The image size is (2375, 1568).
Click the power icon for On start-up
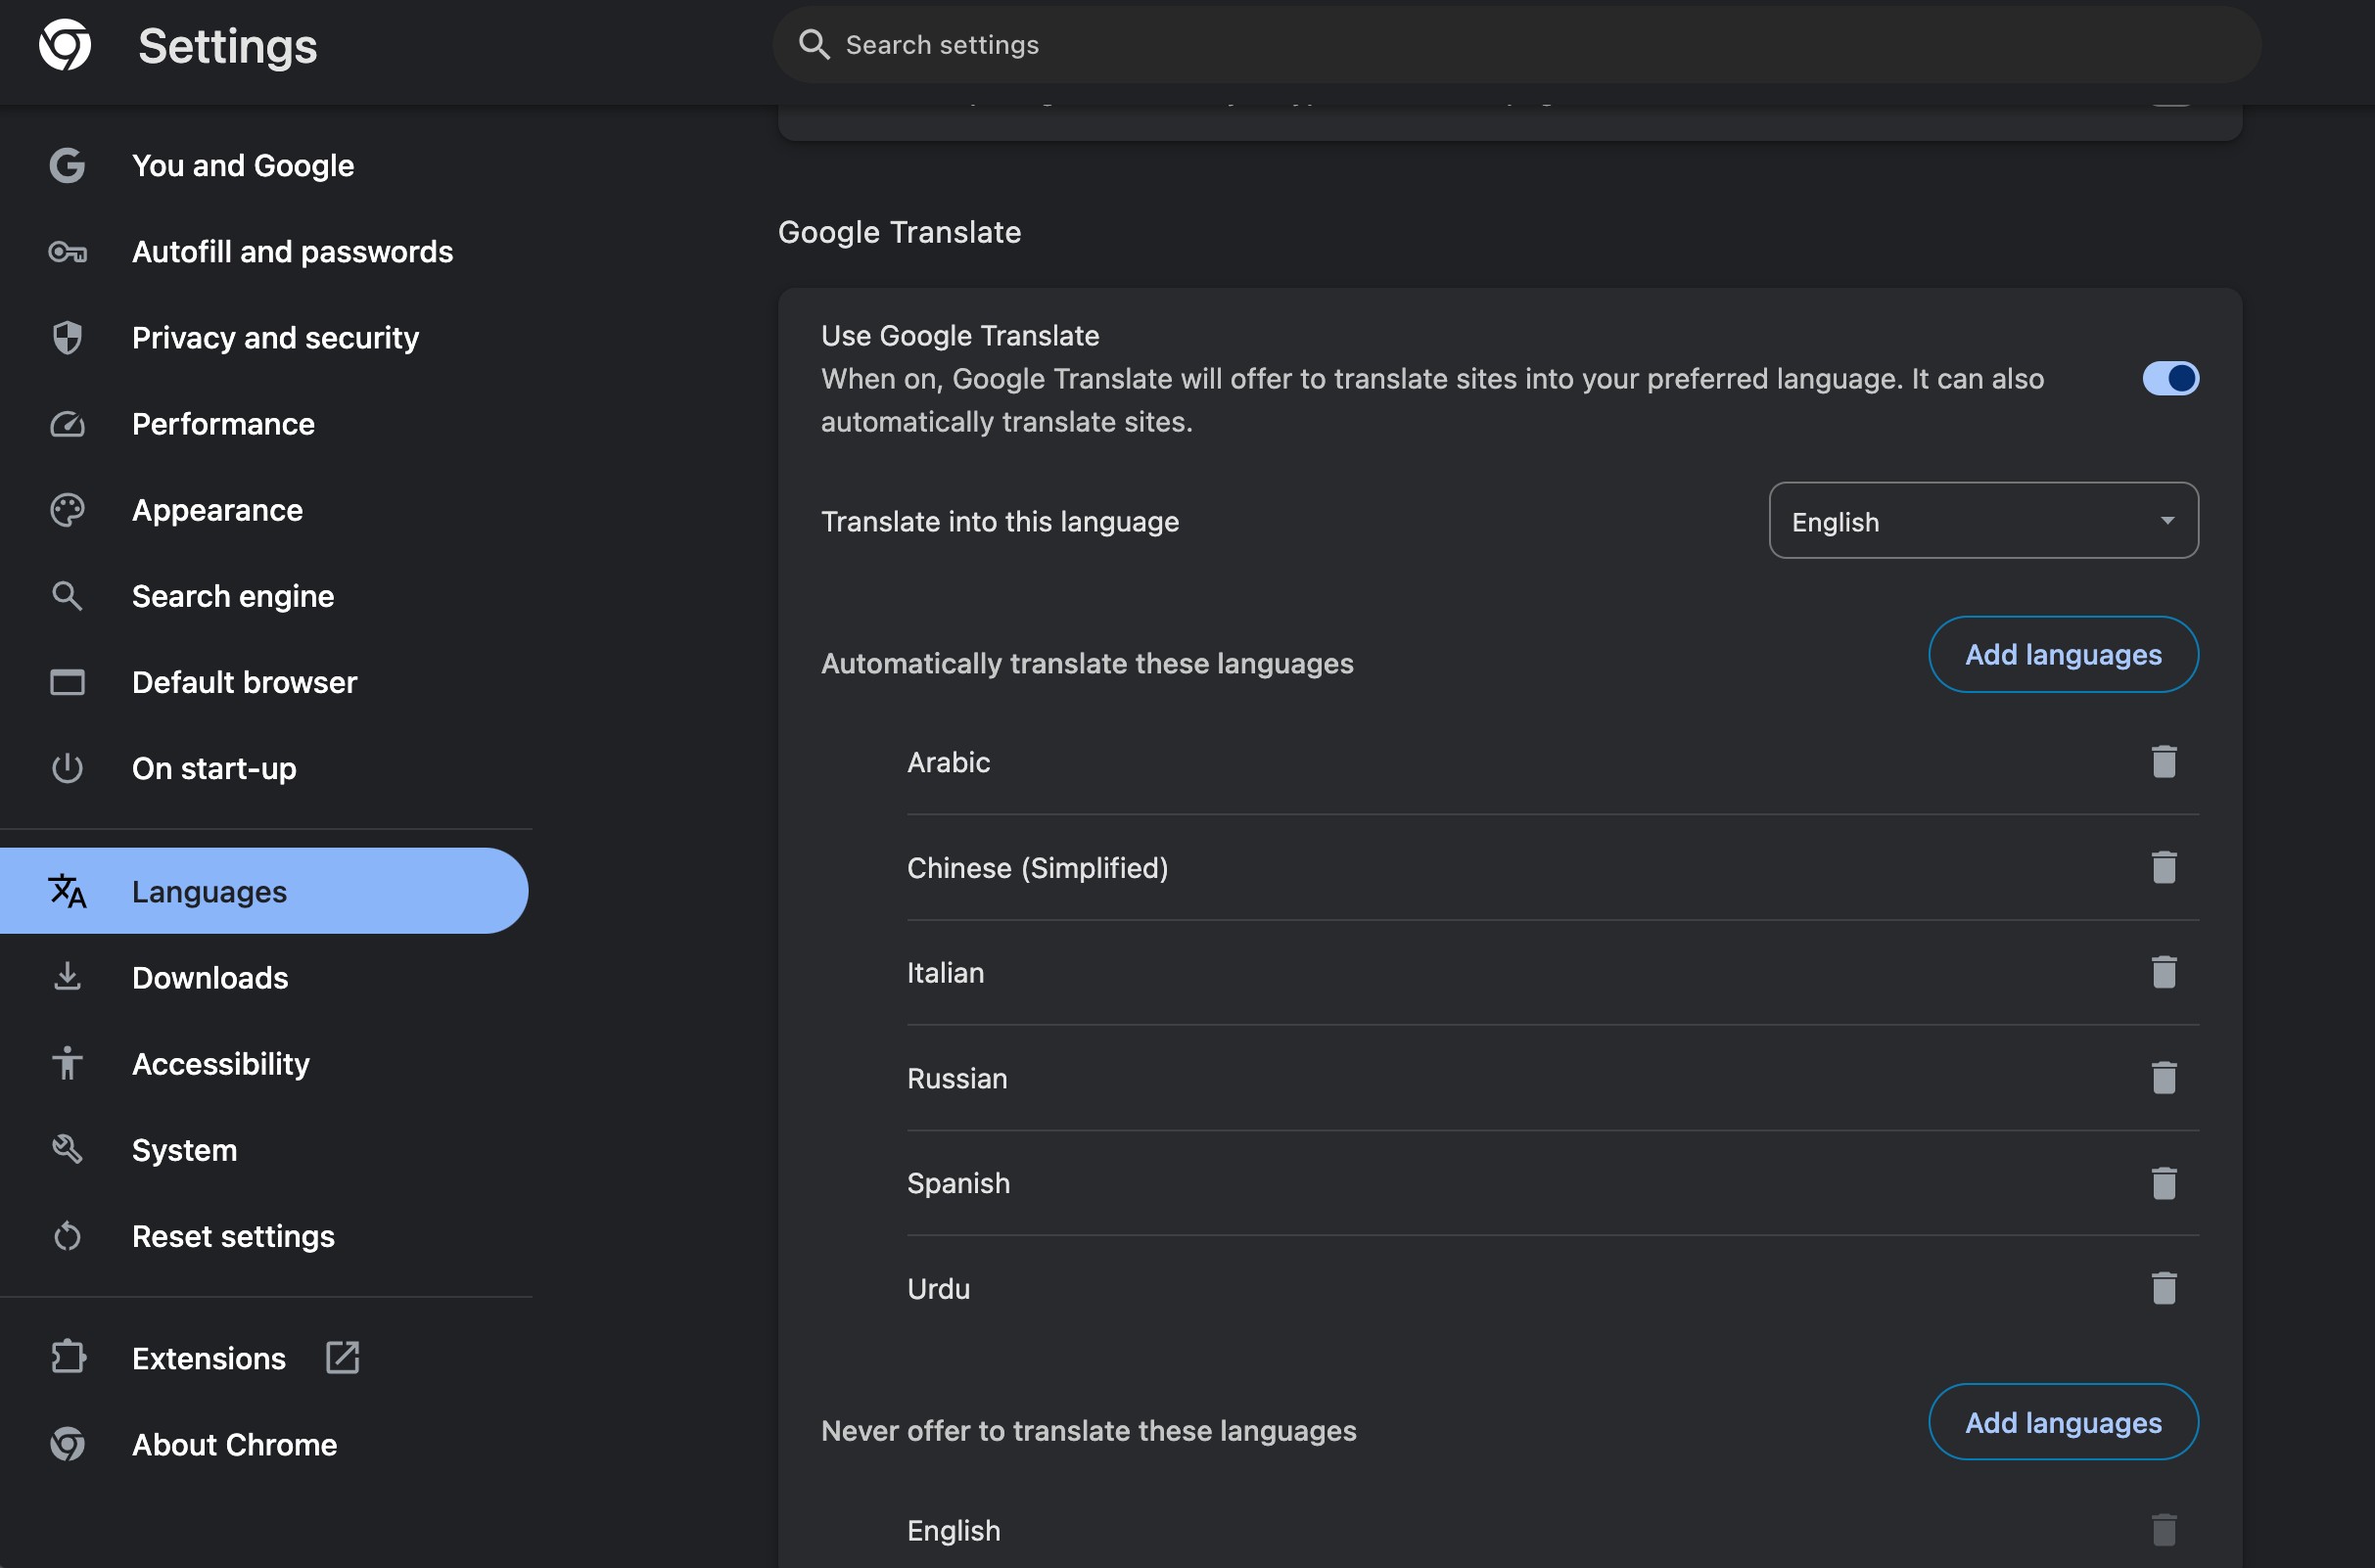(x=67, y=768)
